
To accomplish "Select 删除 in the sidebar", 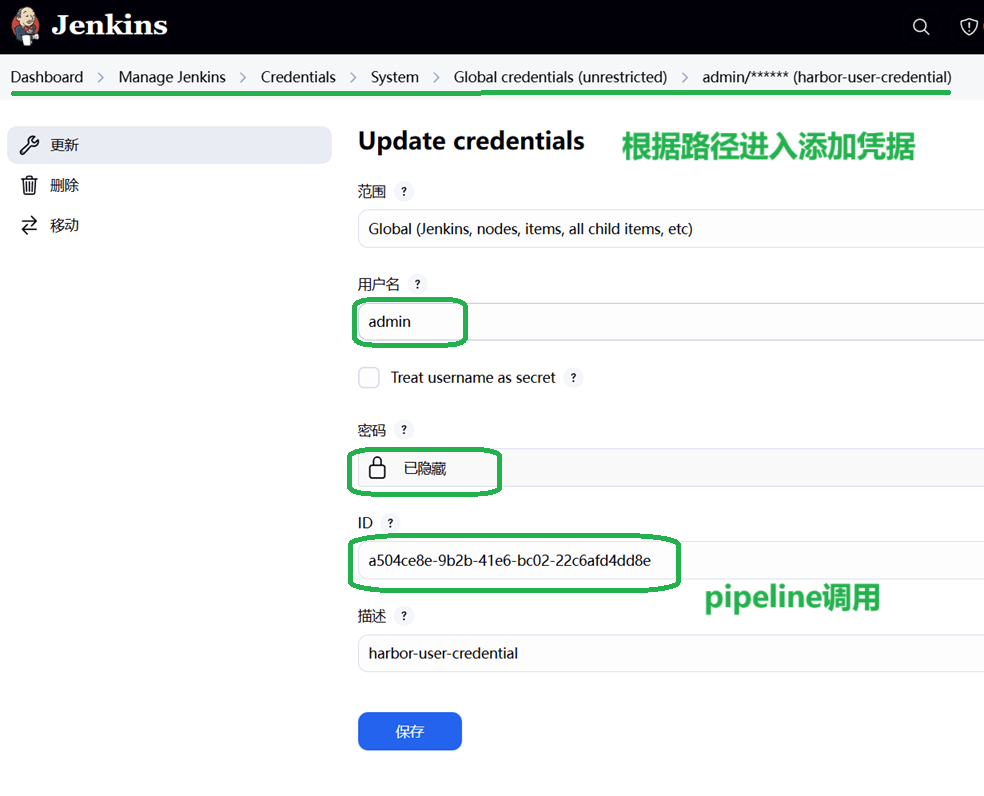I will 169,185.
